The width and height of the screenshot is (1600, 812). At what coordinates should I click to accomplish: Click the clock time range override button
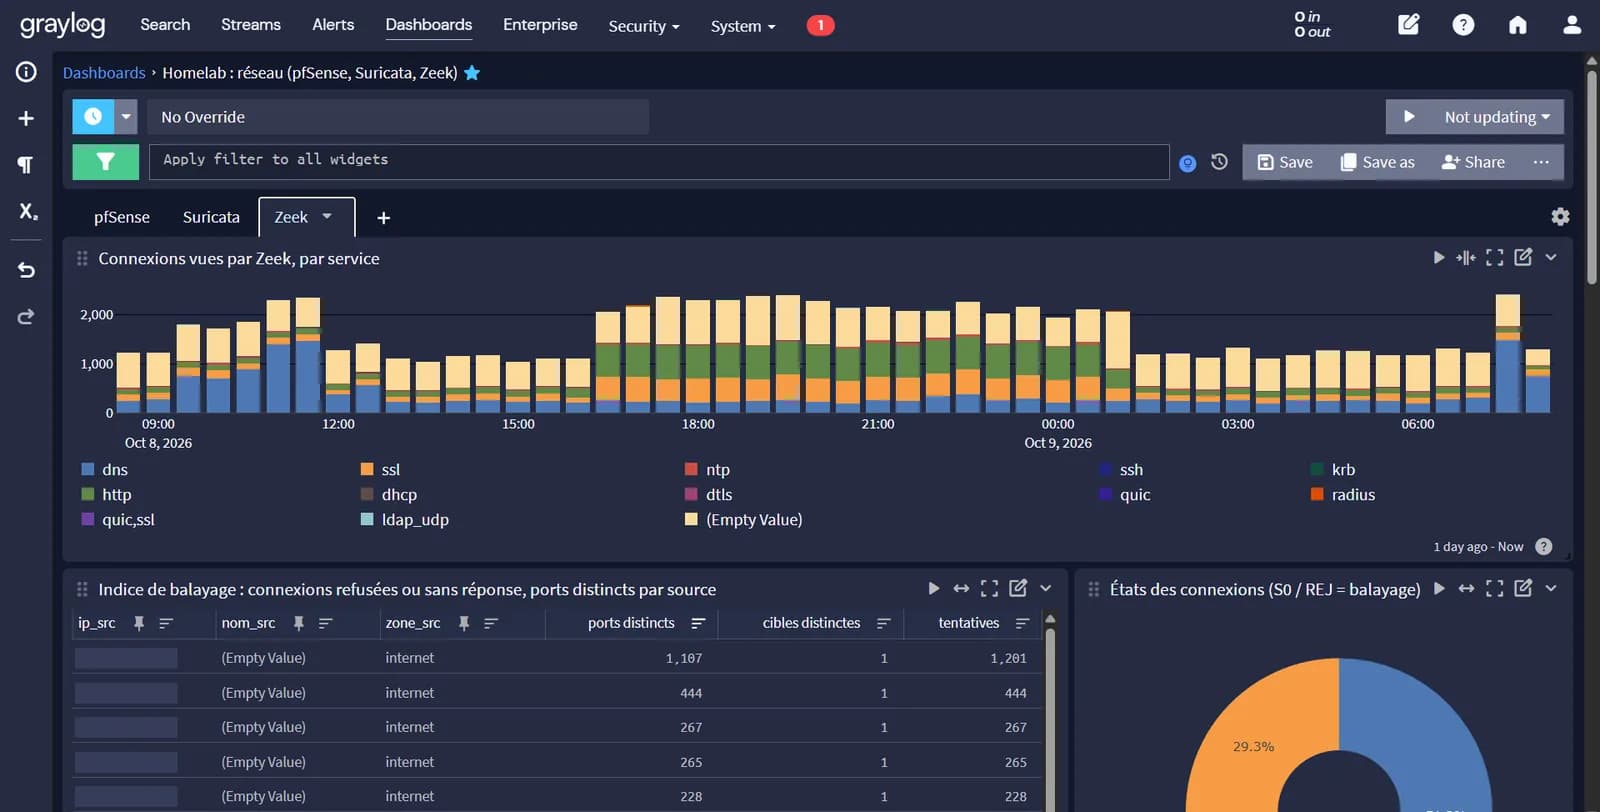[x=93, y=116]
